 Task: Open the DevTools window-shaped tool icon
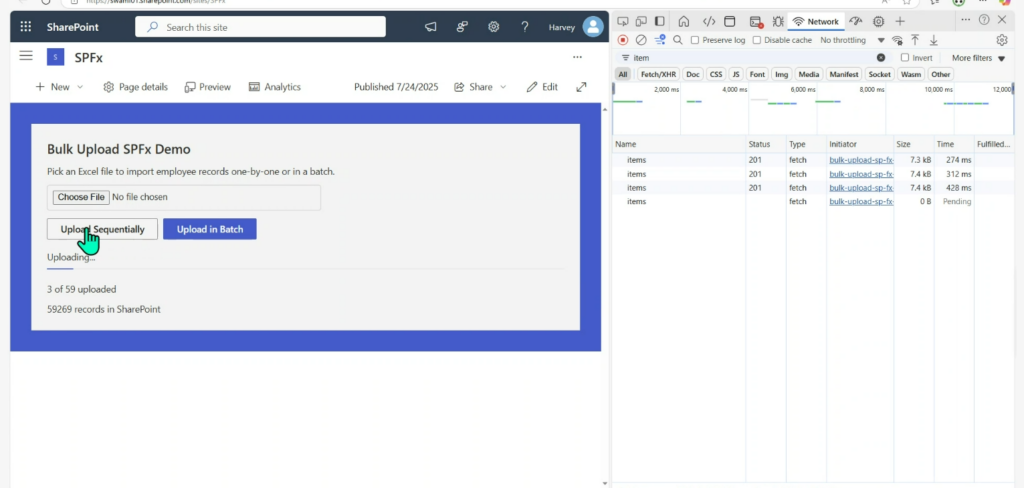click(x=729, y=21)
